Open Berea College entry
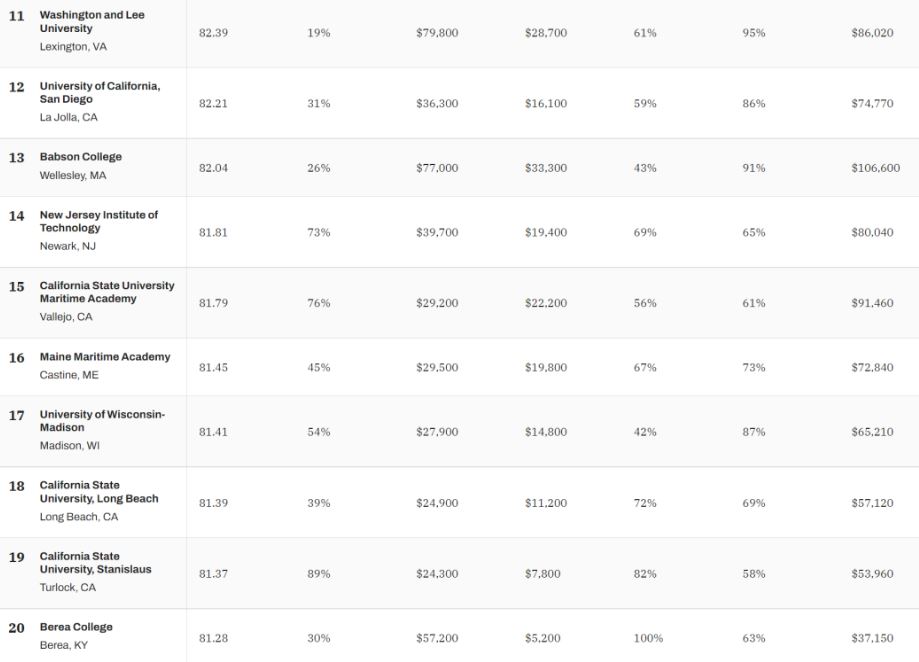919x662 pixels. tap(76, 627)
